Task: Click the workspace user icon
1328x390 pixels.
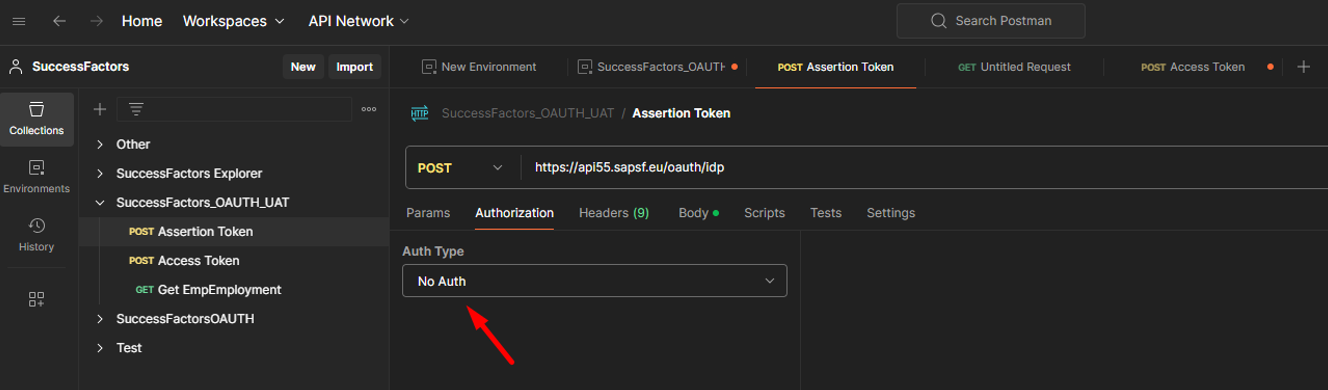Action: point(16,67)
